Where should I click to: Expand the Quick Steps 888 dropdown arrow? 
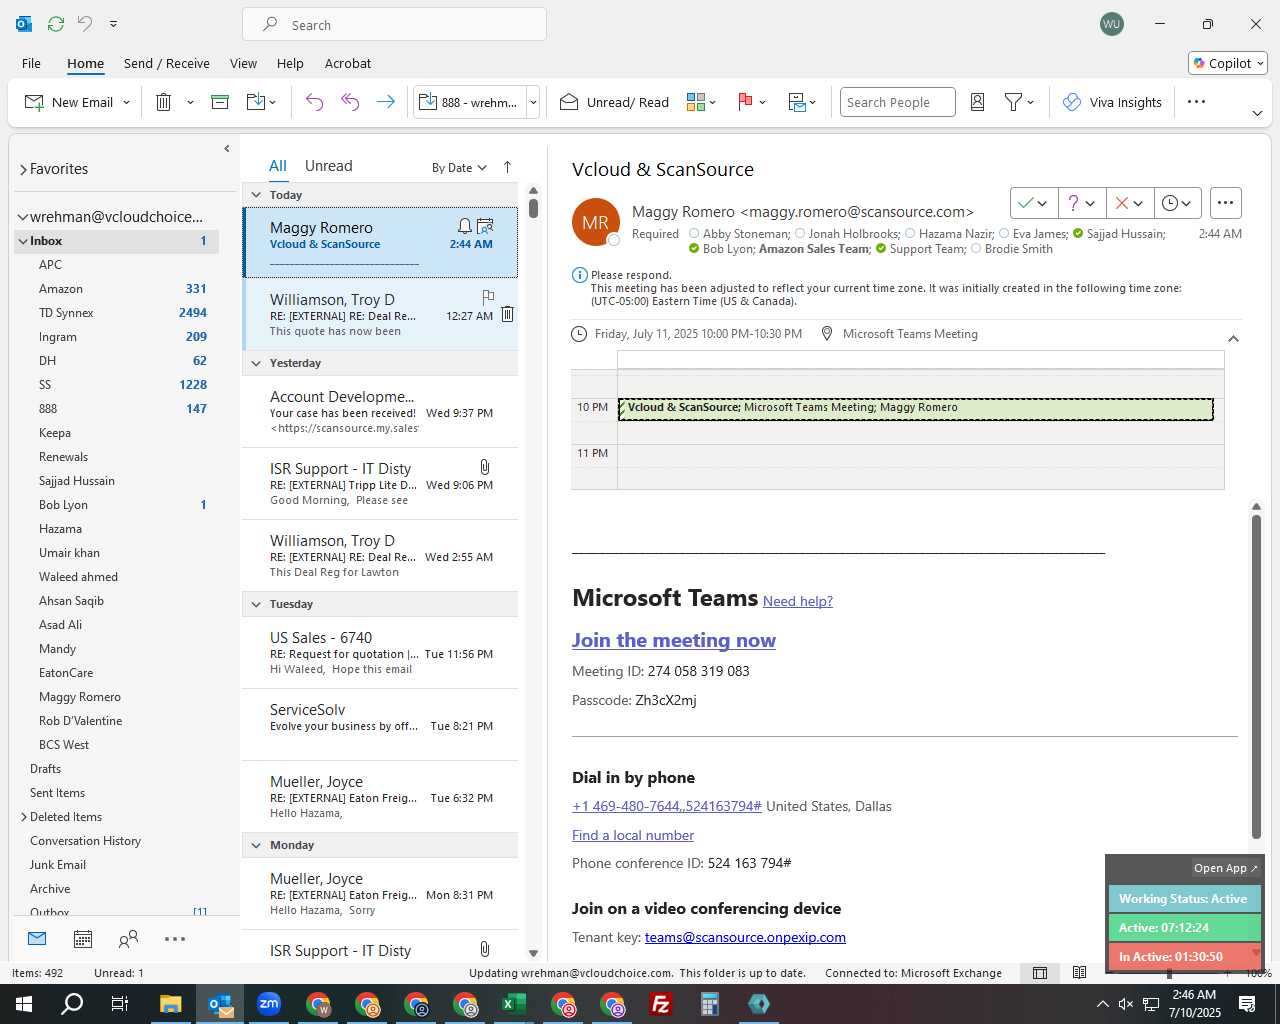[x=533, y=103]
